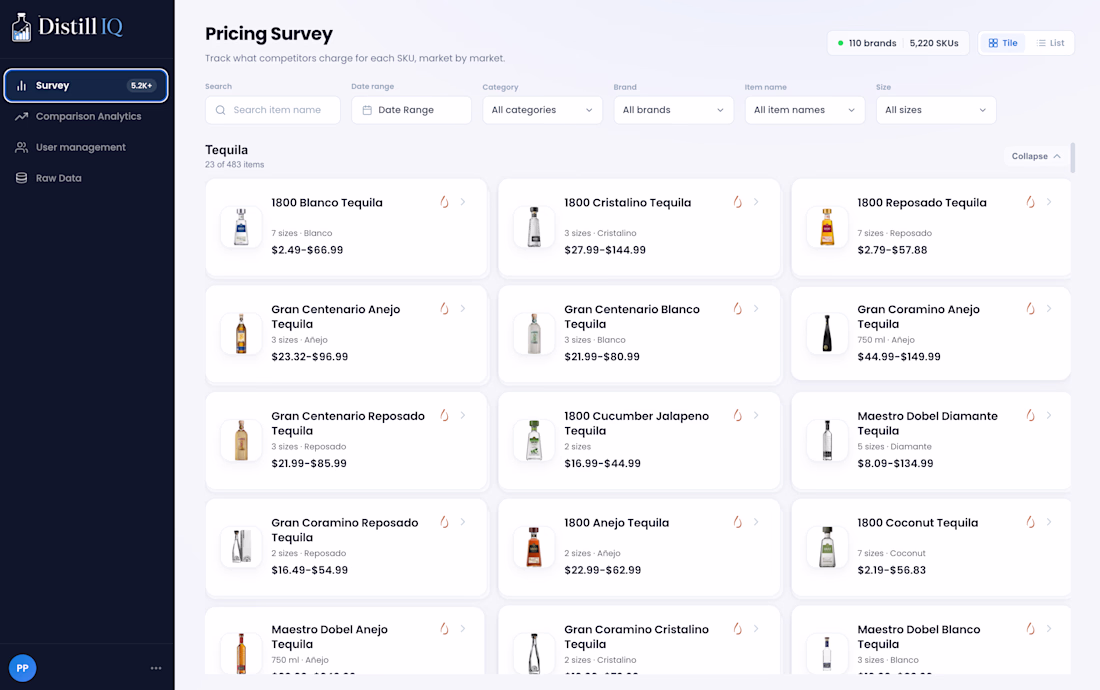1100x690 pixels.
Task: Click flame icon on 1800 Reposado Tequila
Action: click(x=1030, y=202)
